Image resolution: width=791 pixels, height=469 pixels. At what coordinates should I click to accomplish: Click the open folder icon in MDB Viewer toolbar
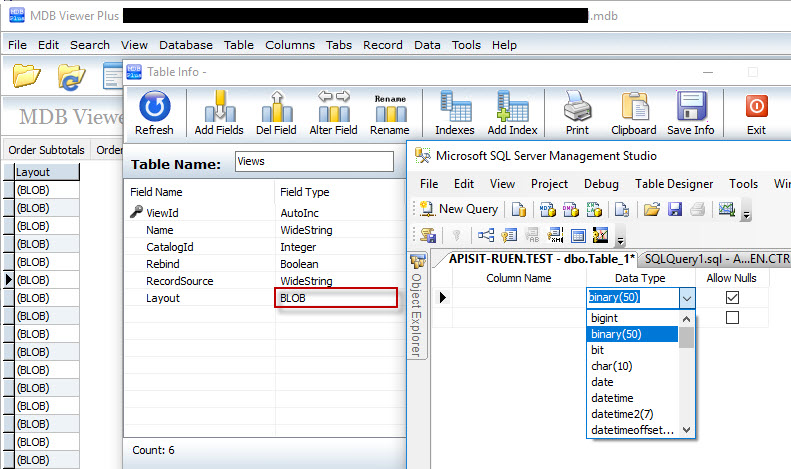tap(26, 76)
